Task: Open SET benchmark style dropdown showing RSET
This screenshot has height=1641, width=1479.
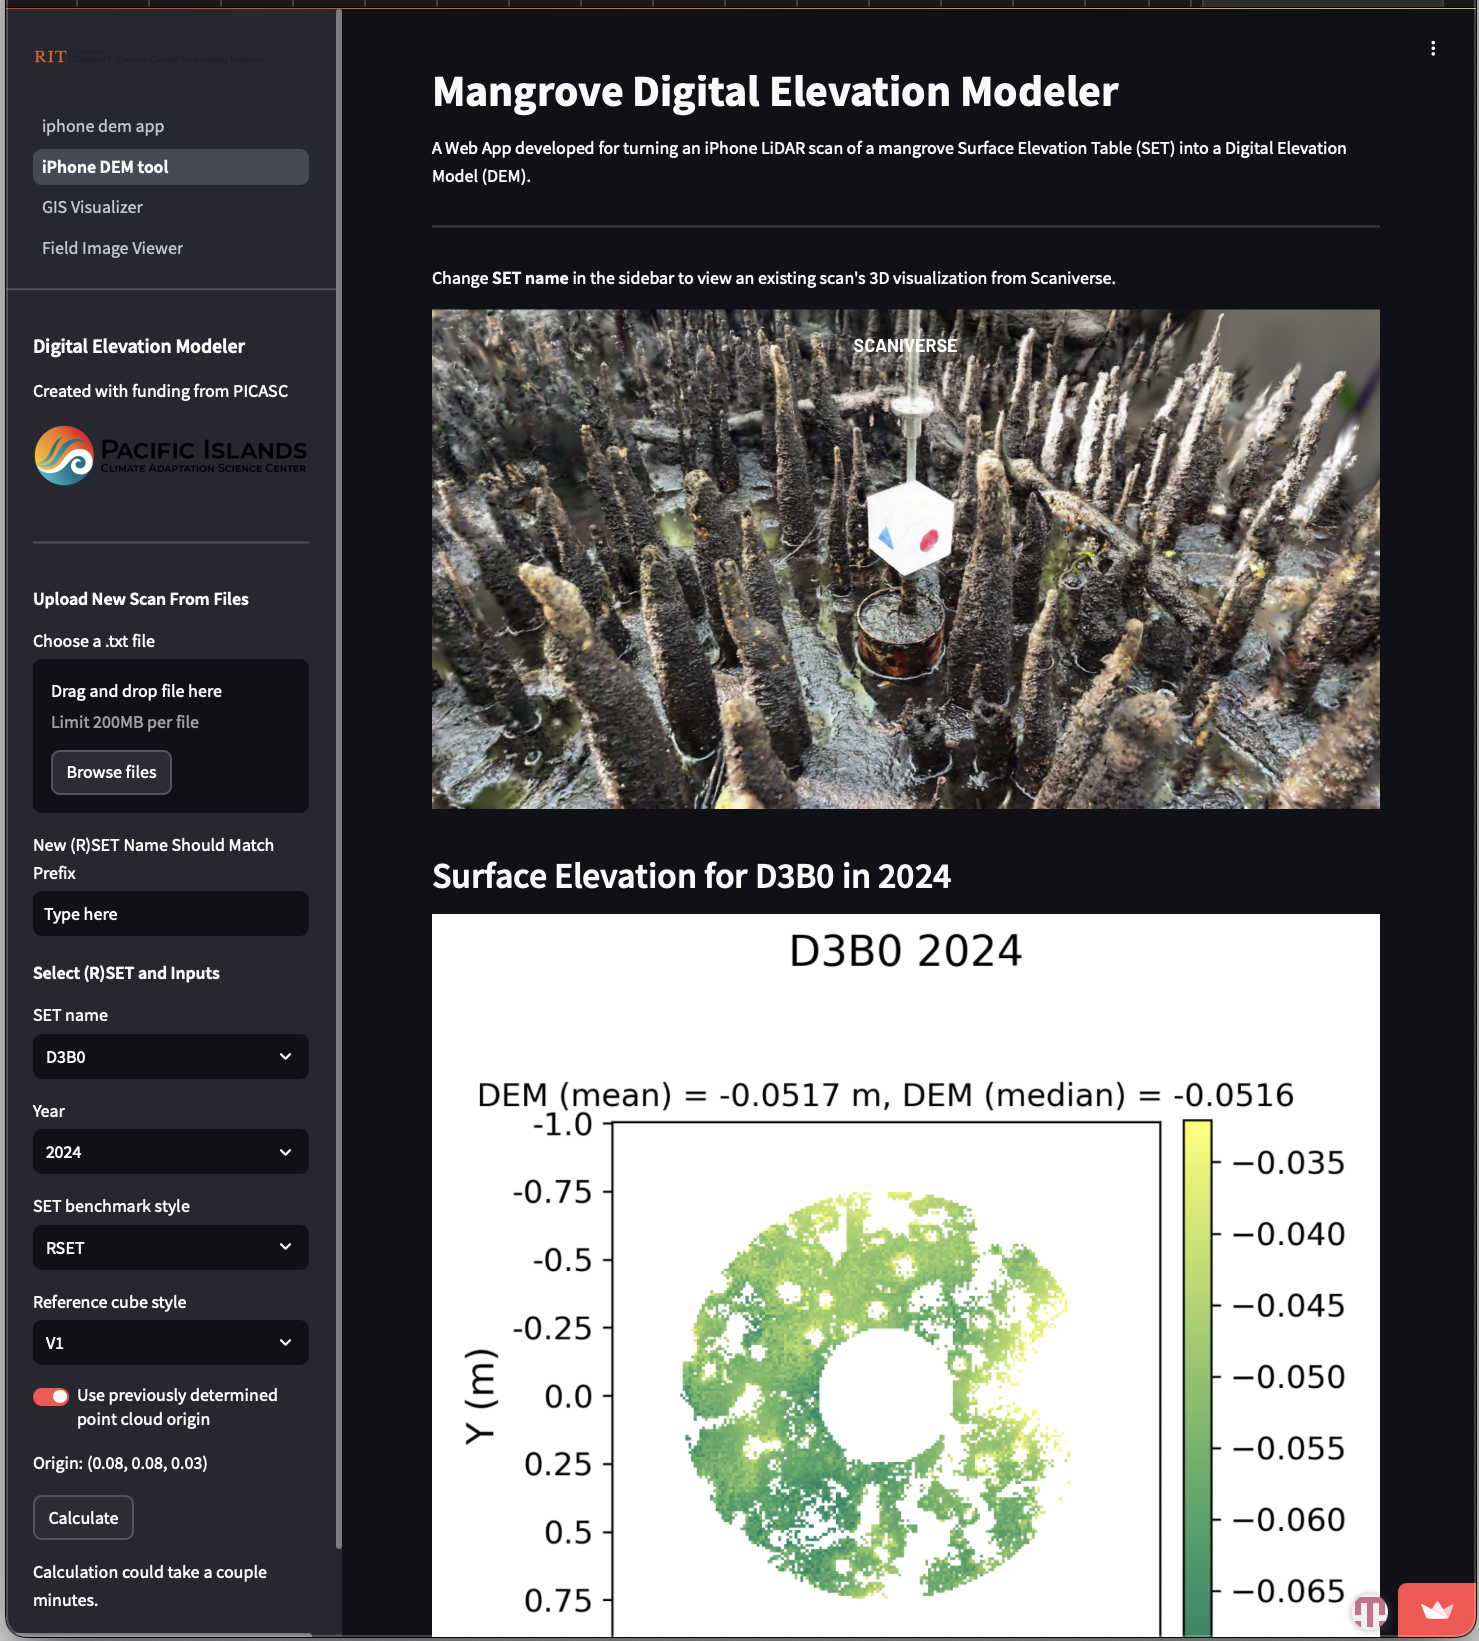Action: [170, 1247]
